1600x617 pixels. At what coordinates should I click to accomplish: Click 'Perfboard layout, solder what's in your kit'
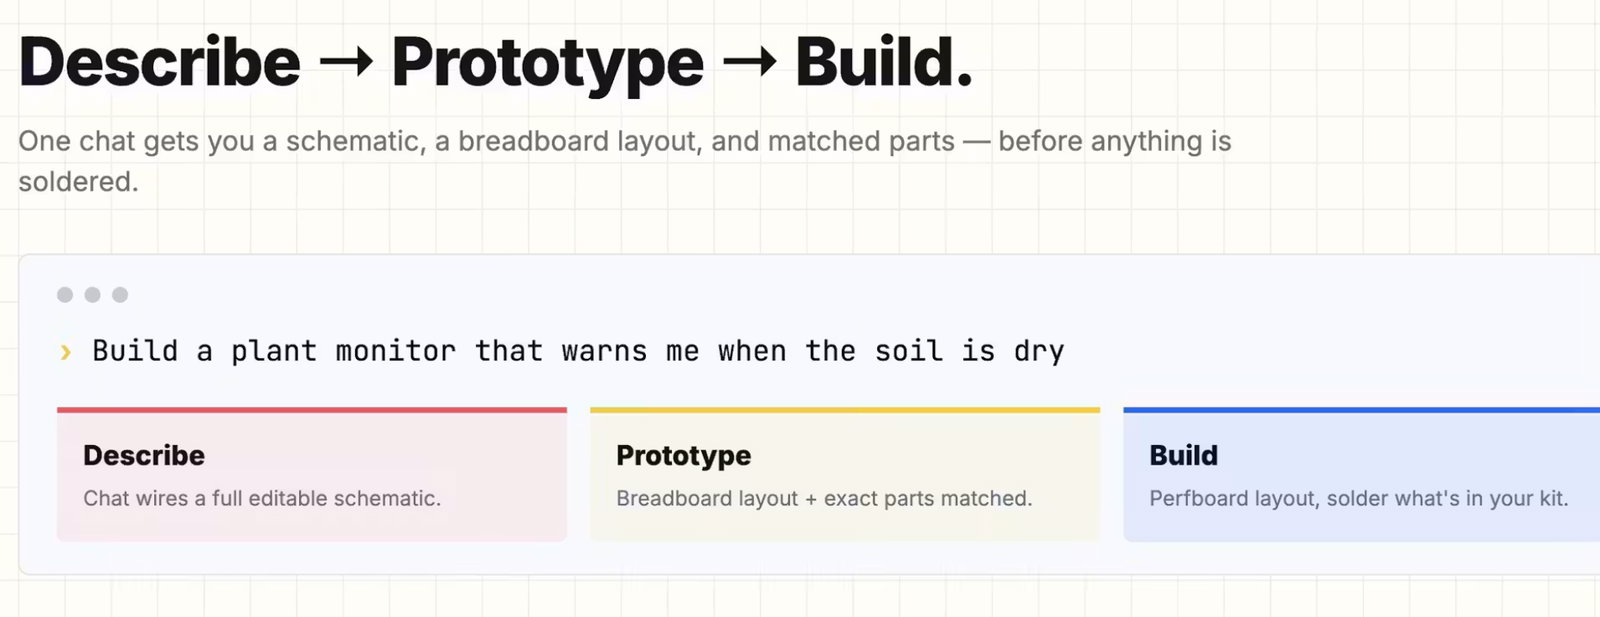1359,498
